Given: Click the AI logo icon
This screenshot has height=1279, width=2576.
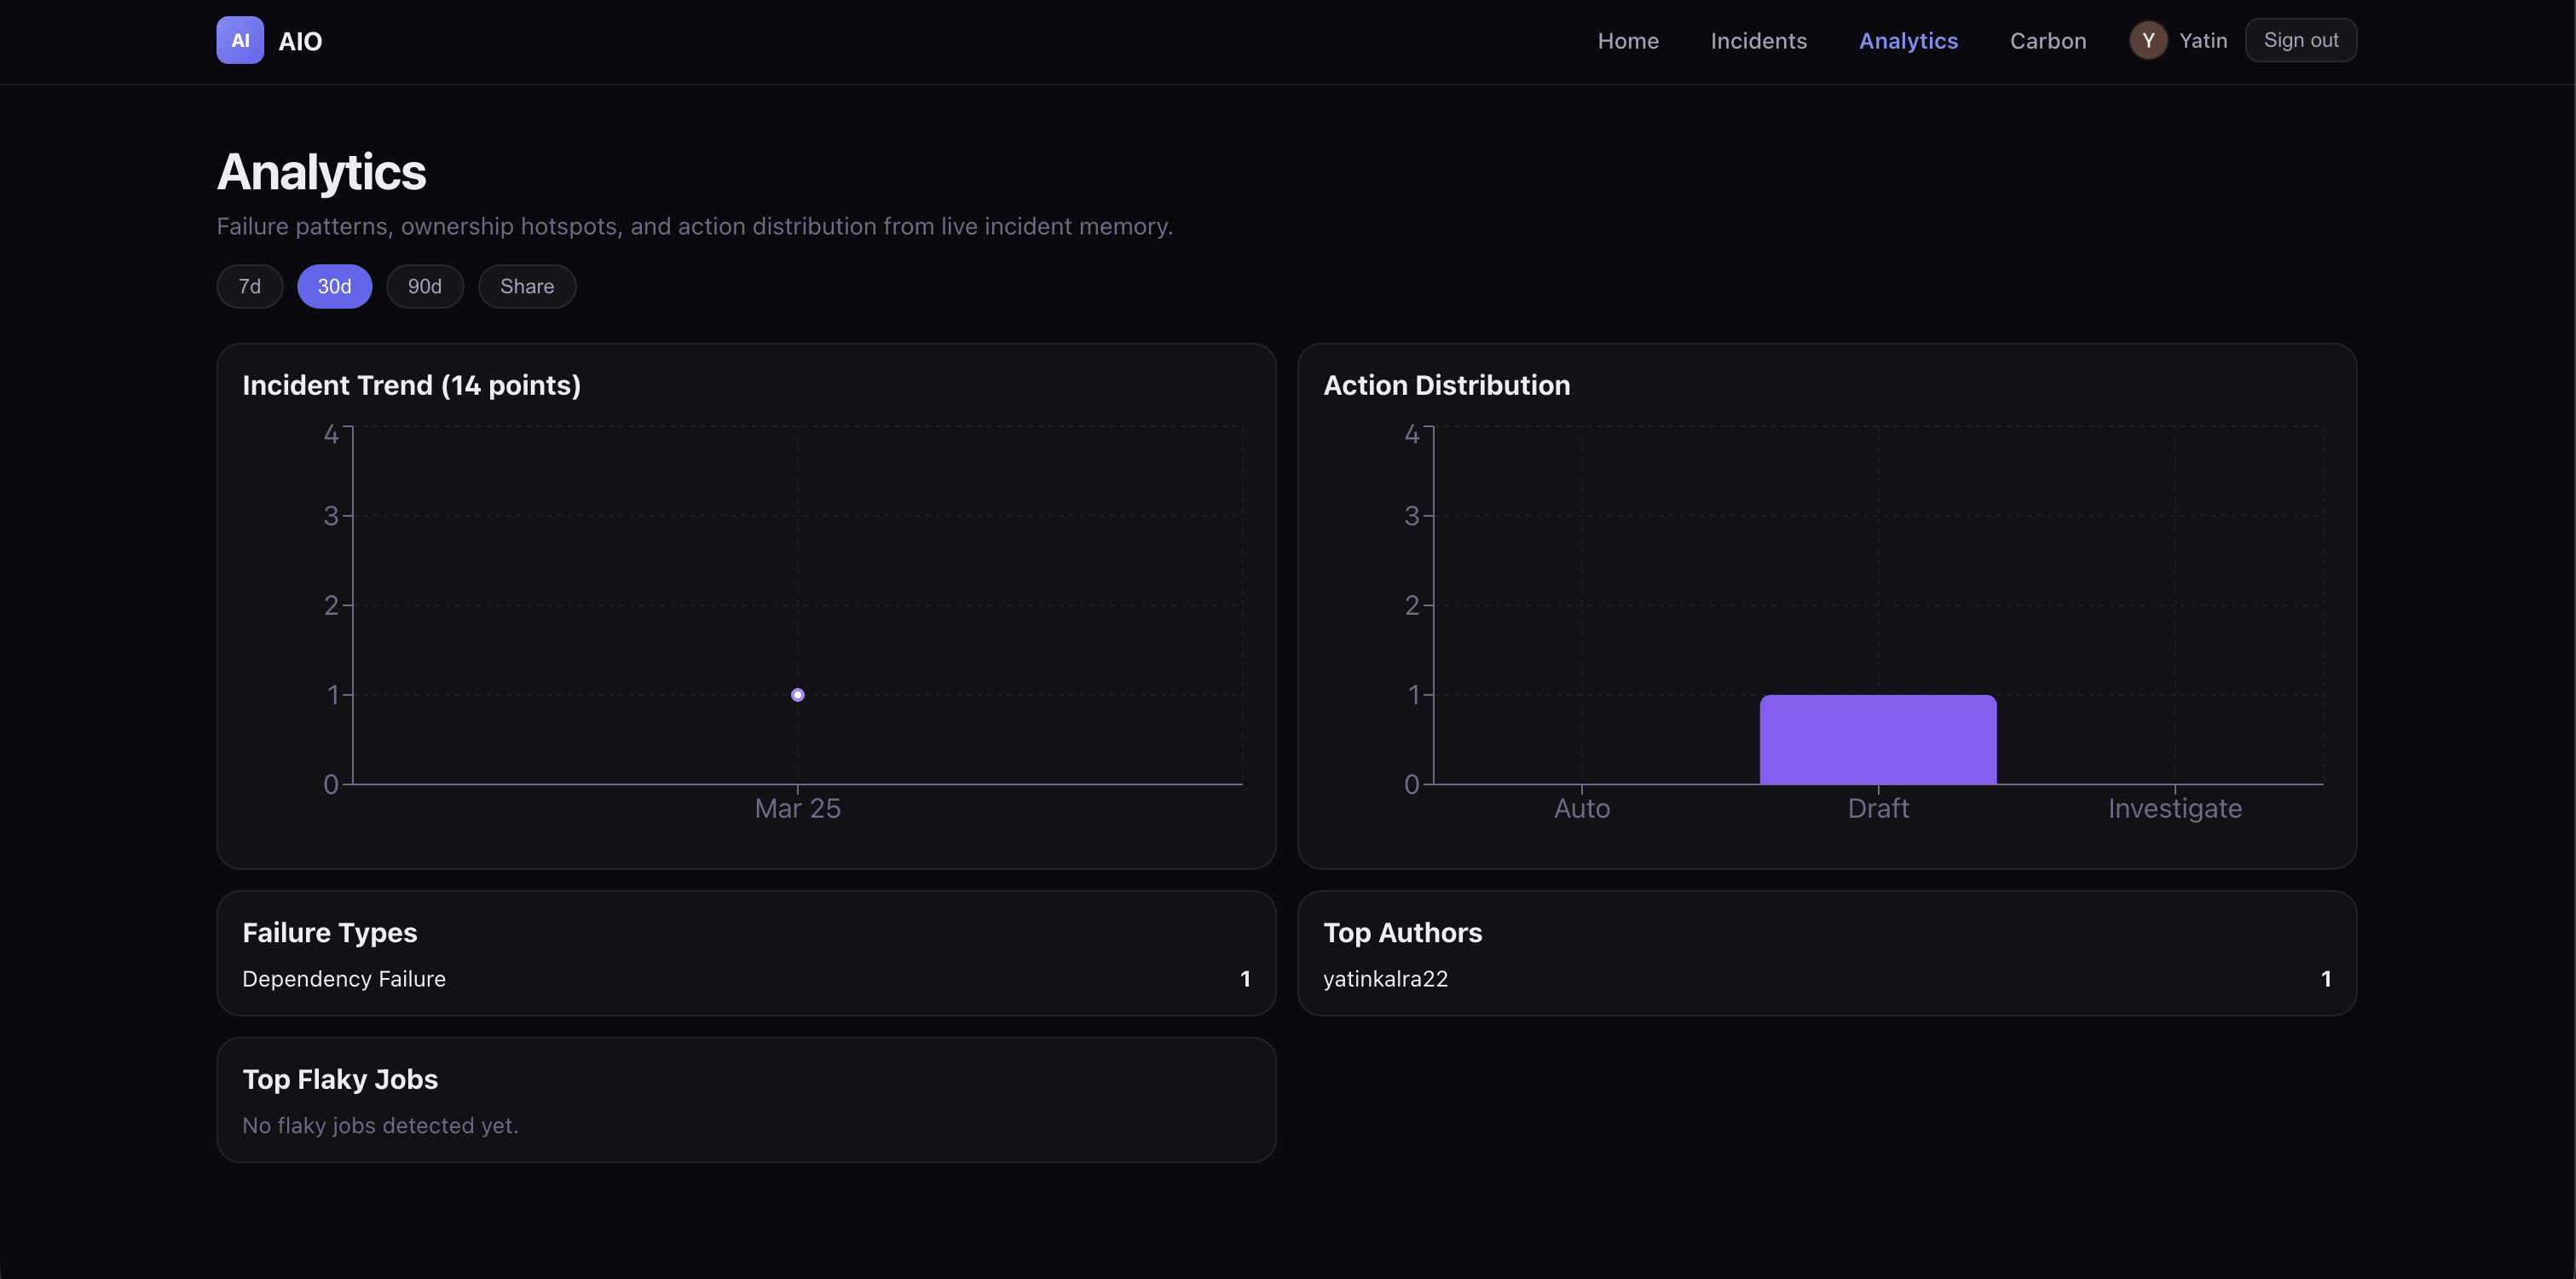Looking at the screenshot, I should pos(240,40).
